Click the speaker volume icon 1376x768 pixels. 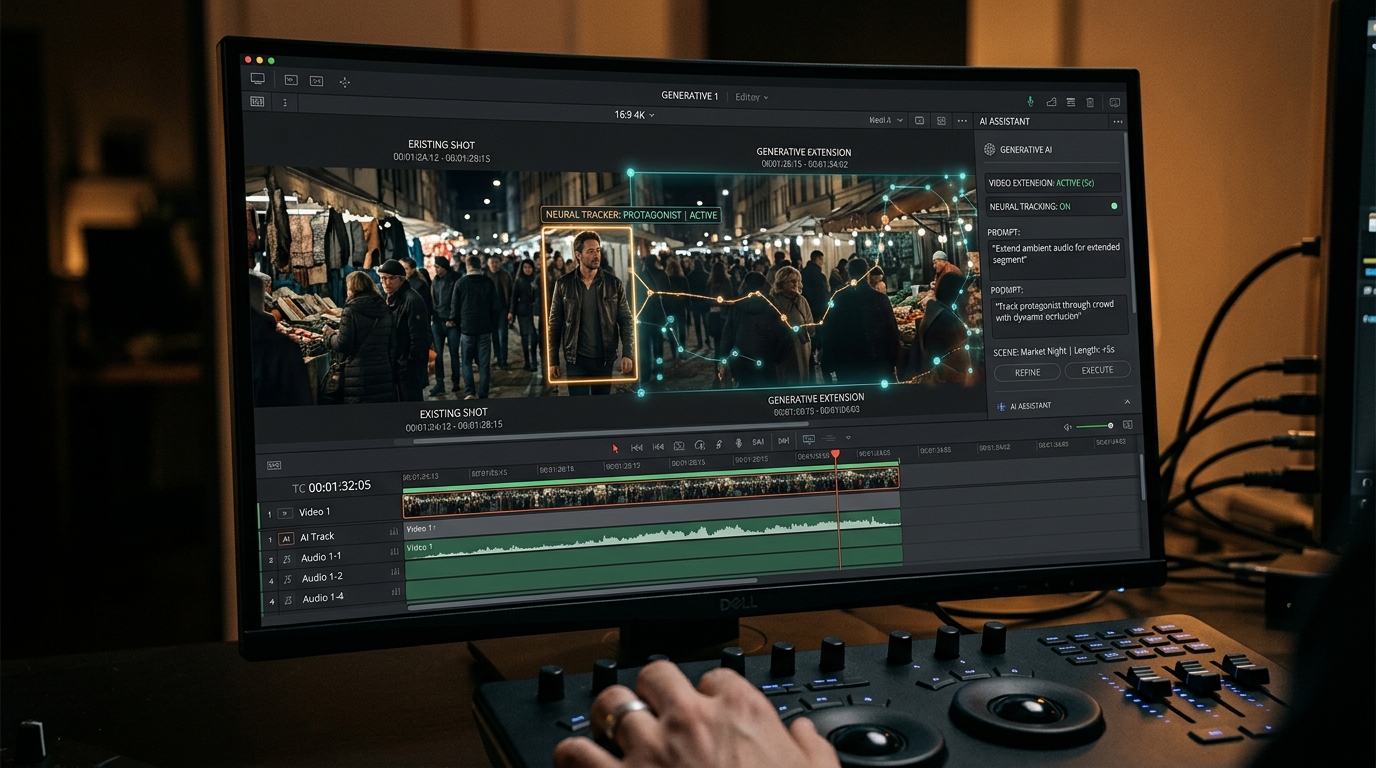pyautogui.click(x=1068, y=427)
